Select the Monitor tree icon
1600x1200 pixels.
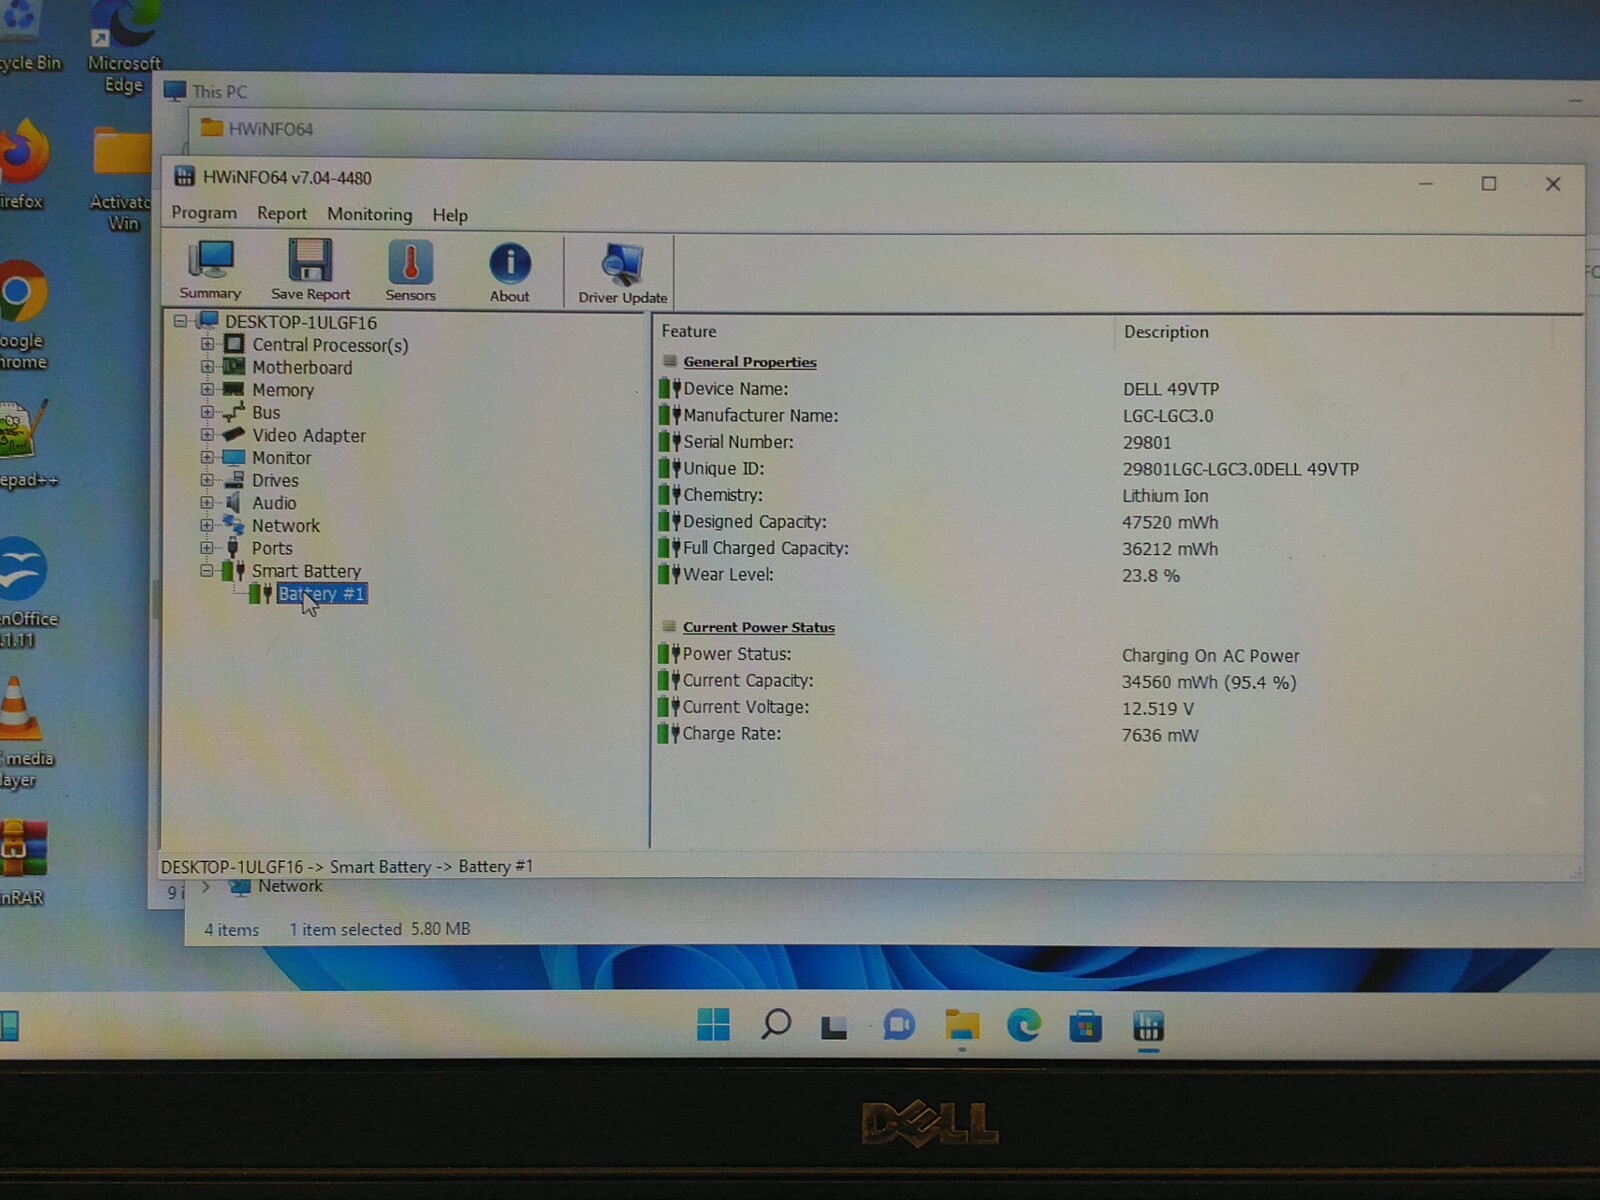pyautogui.click(x=233, y=457)
